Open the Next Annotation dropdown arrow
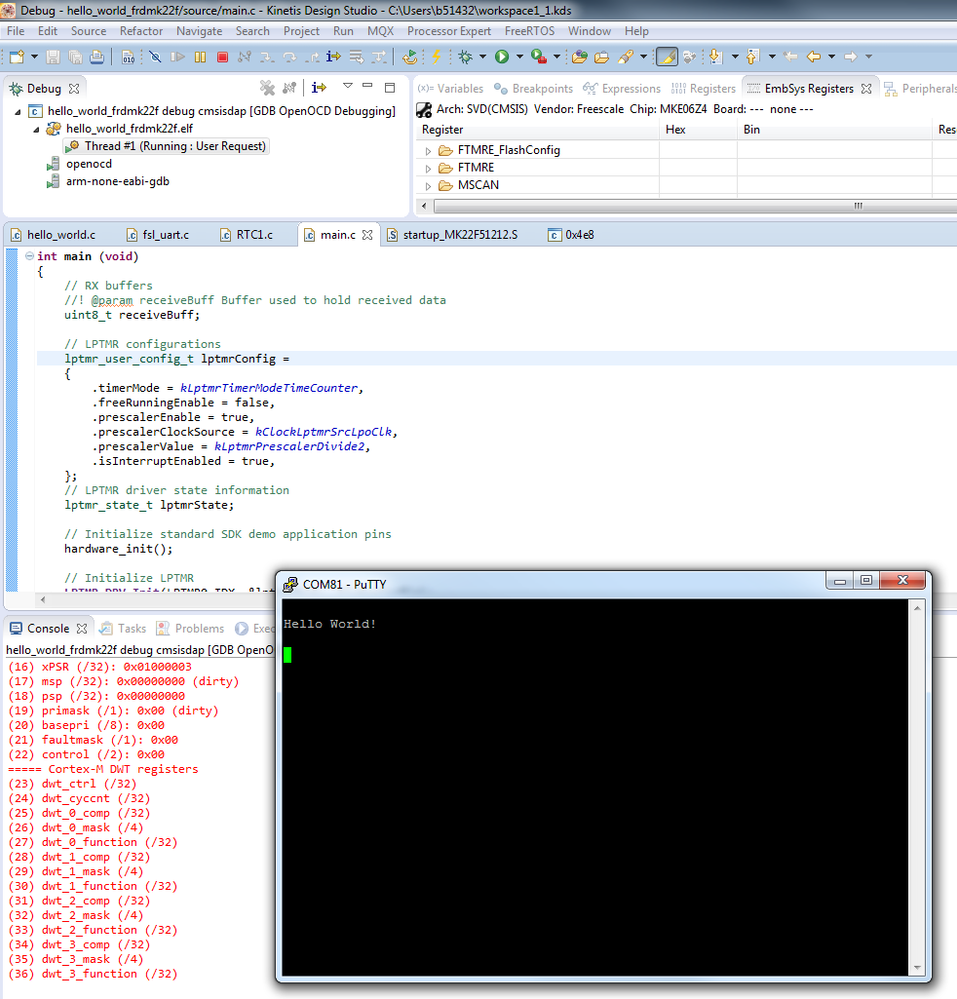 [x=735, y=57]
